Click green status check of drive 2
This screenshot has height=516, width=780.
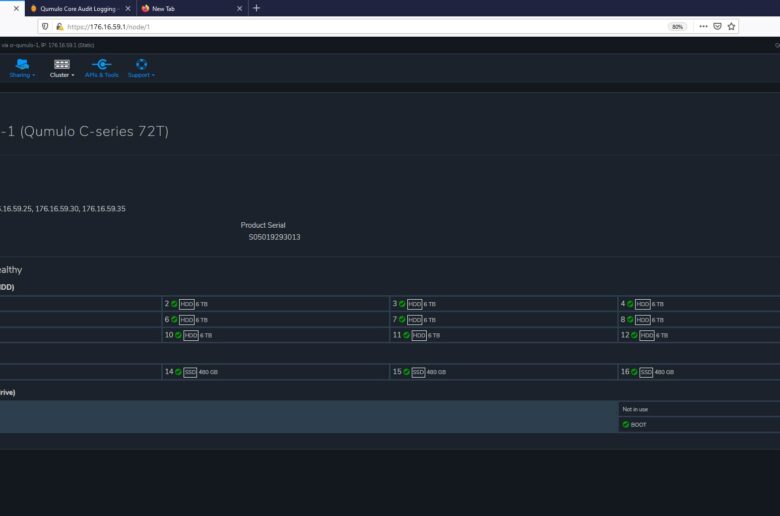(x=174, y=304)
